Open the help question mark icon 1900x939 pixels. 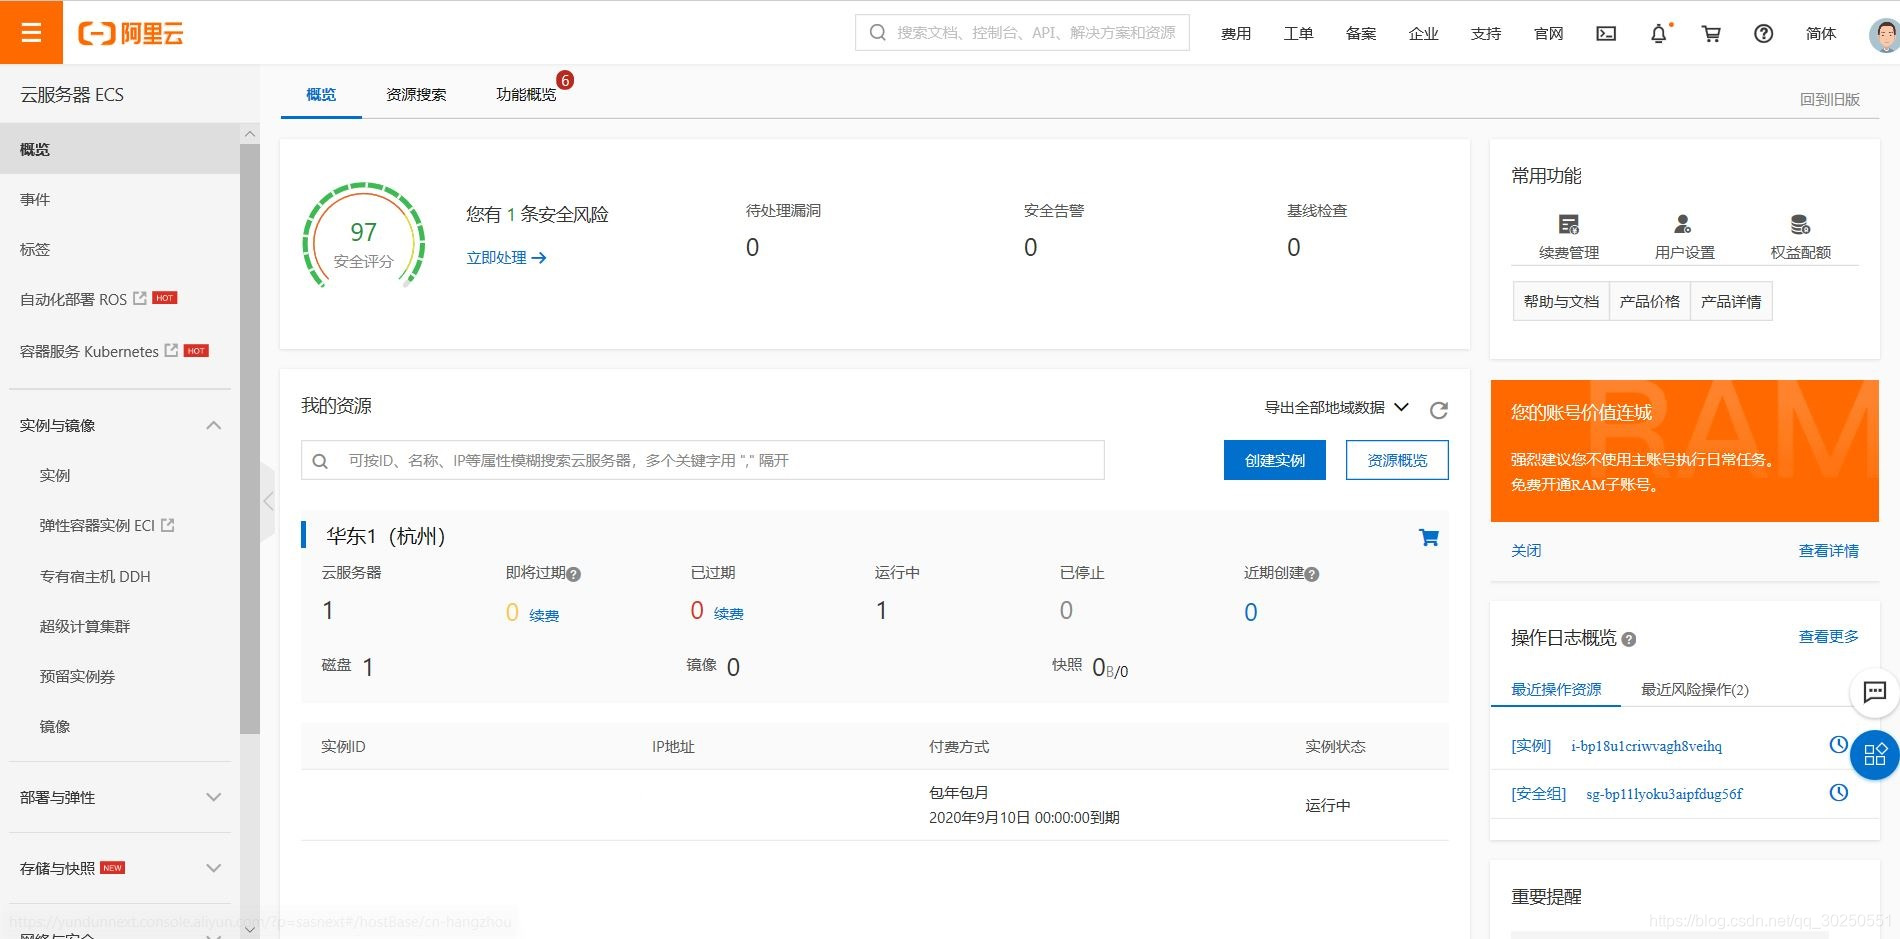(x=1764, y=33)
